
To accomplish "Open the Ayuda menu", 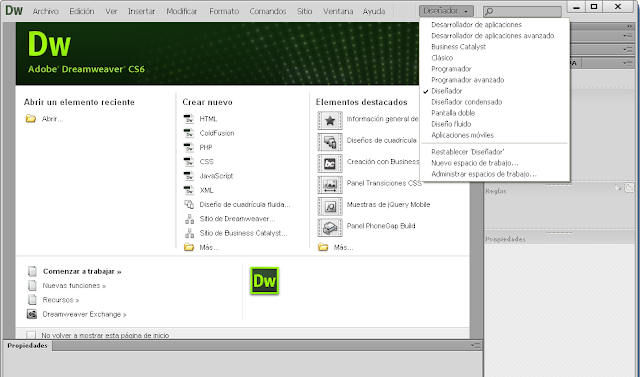I will pyautogui.click(x=374, y=11).
